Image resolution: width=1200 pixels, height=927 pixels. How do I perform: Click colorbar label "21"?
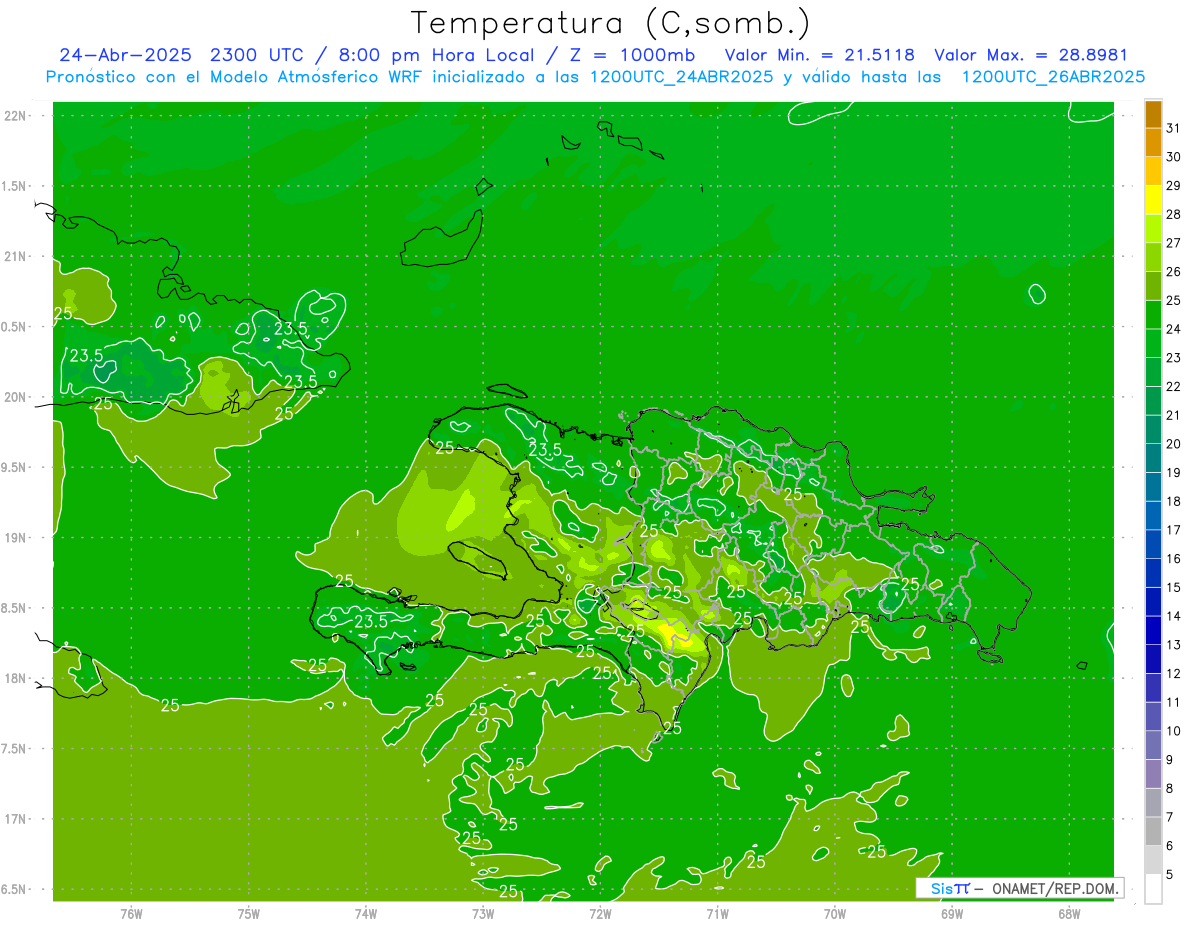[x=1173, y=415]
